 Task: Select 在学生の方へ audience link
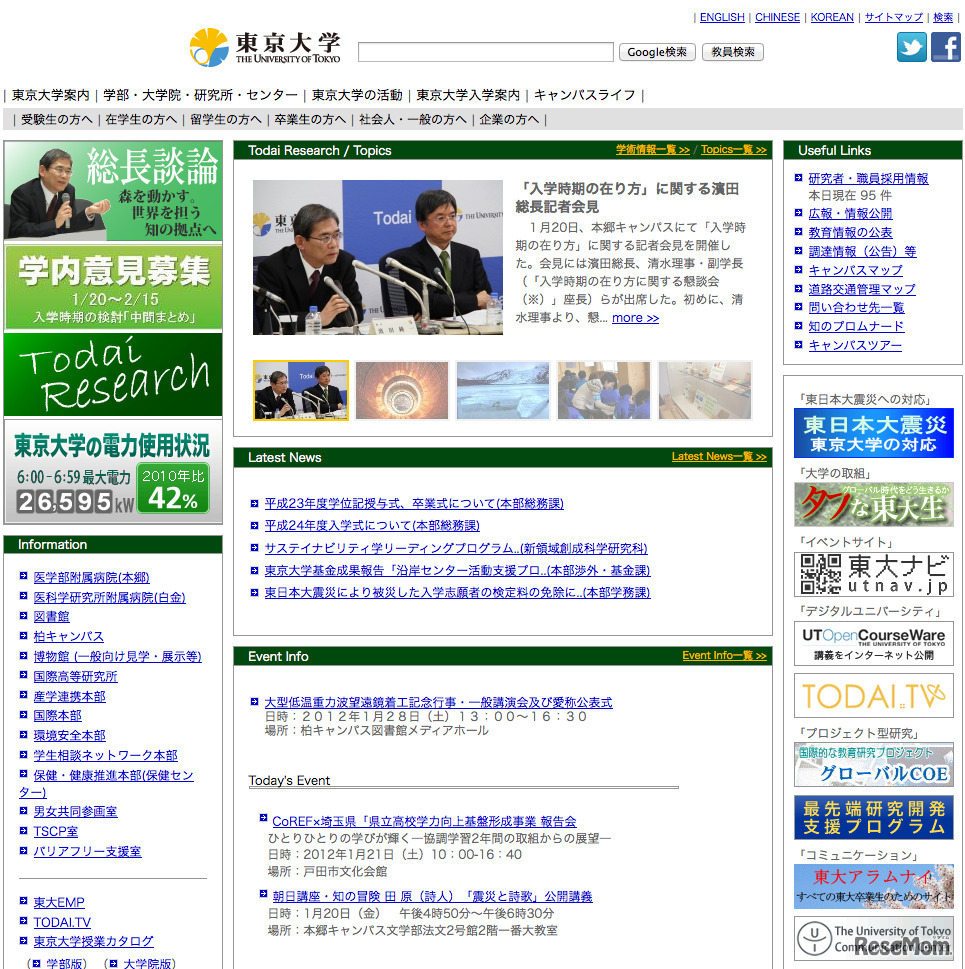tap(141, 120)
